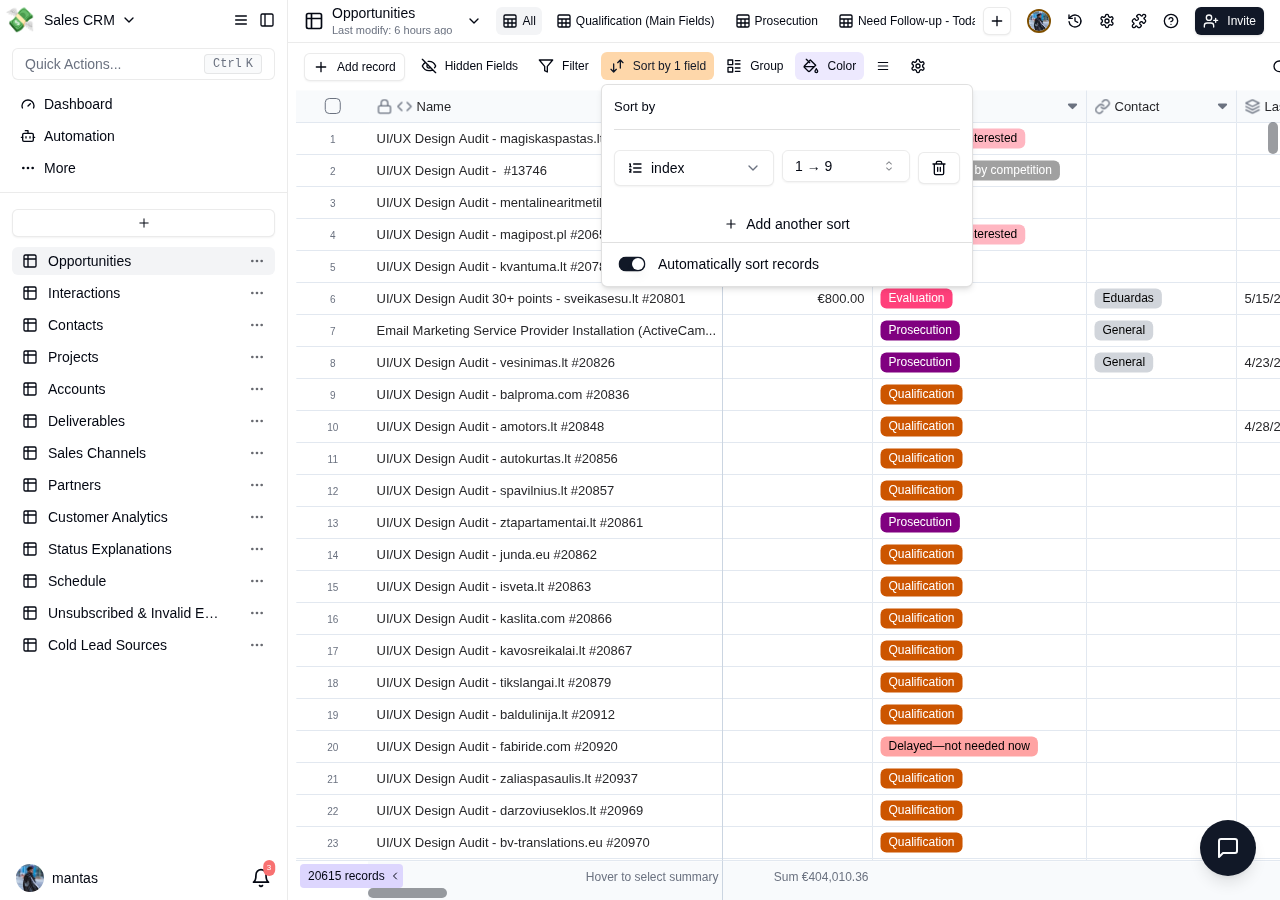Open the Contact column dropdown arrow

click(x=1222, y=106)
